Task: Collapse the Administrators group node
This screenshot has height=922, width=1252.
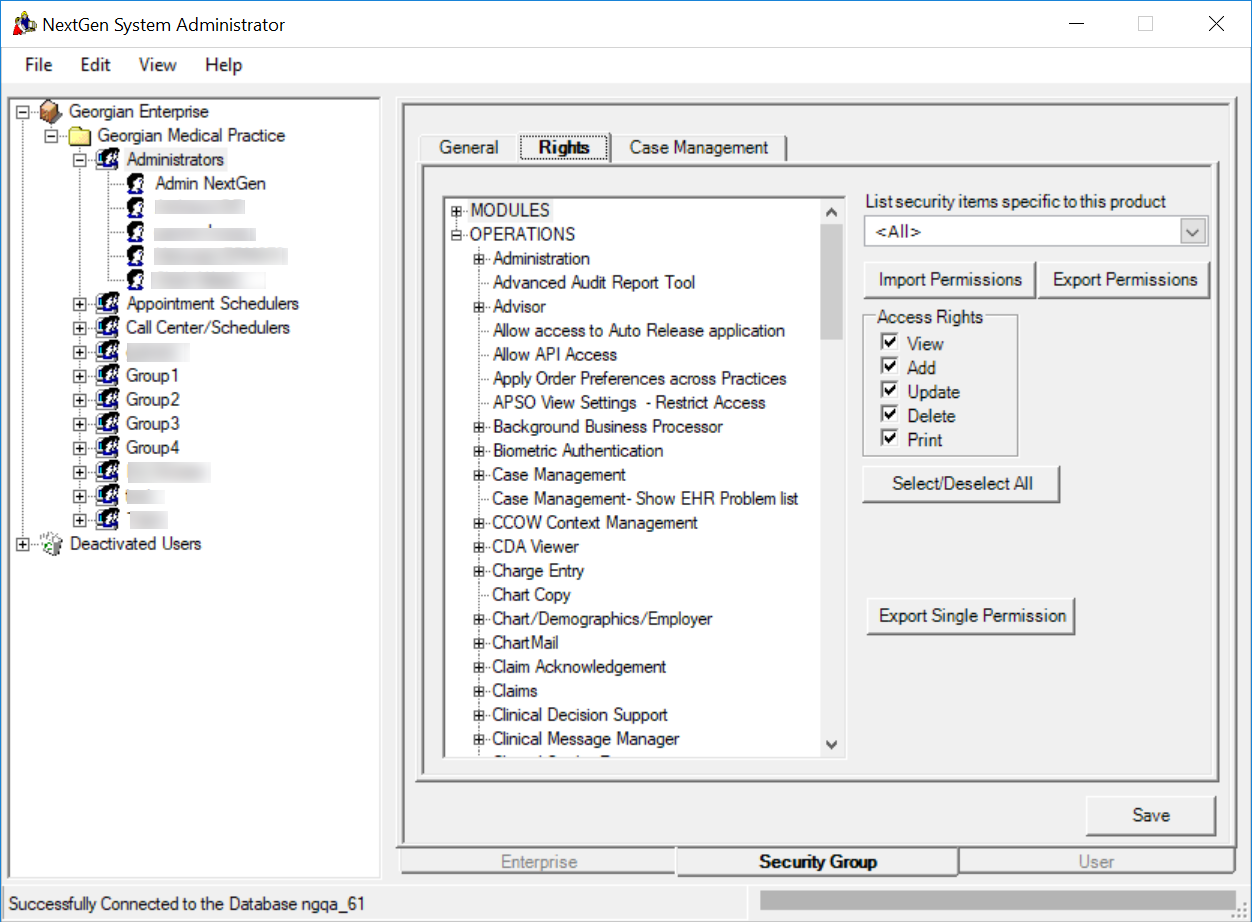Action: (80, 160)
